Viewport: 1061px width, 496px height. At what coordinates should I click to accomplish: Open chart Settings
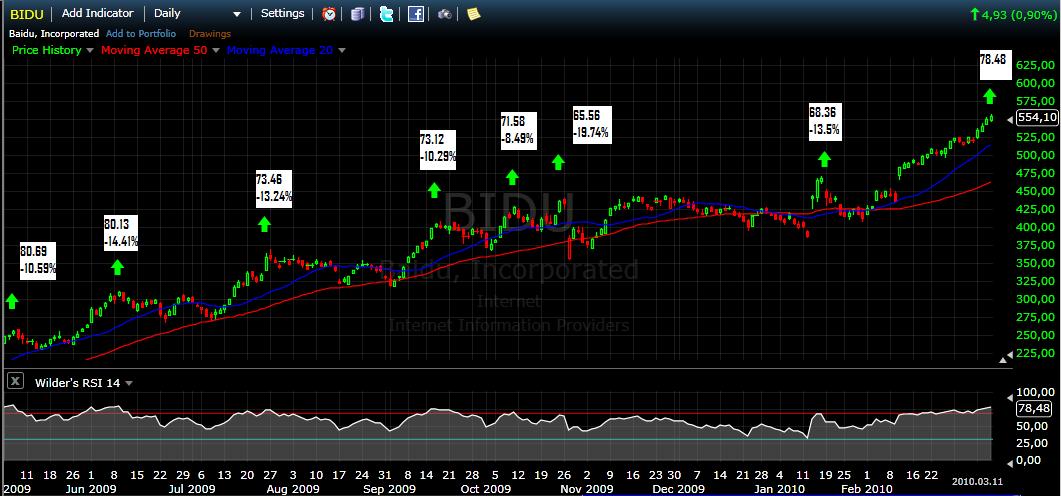282,14
